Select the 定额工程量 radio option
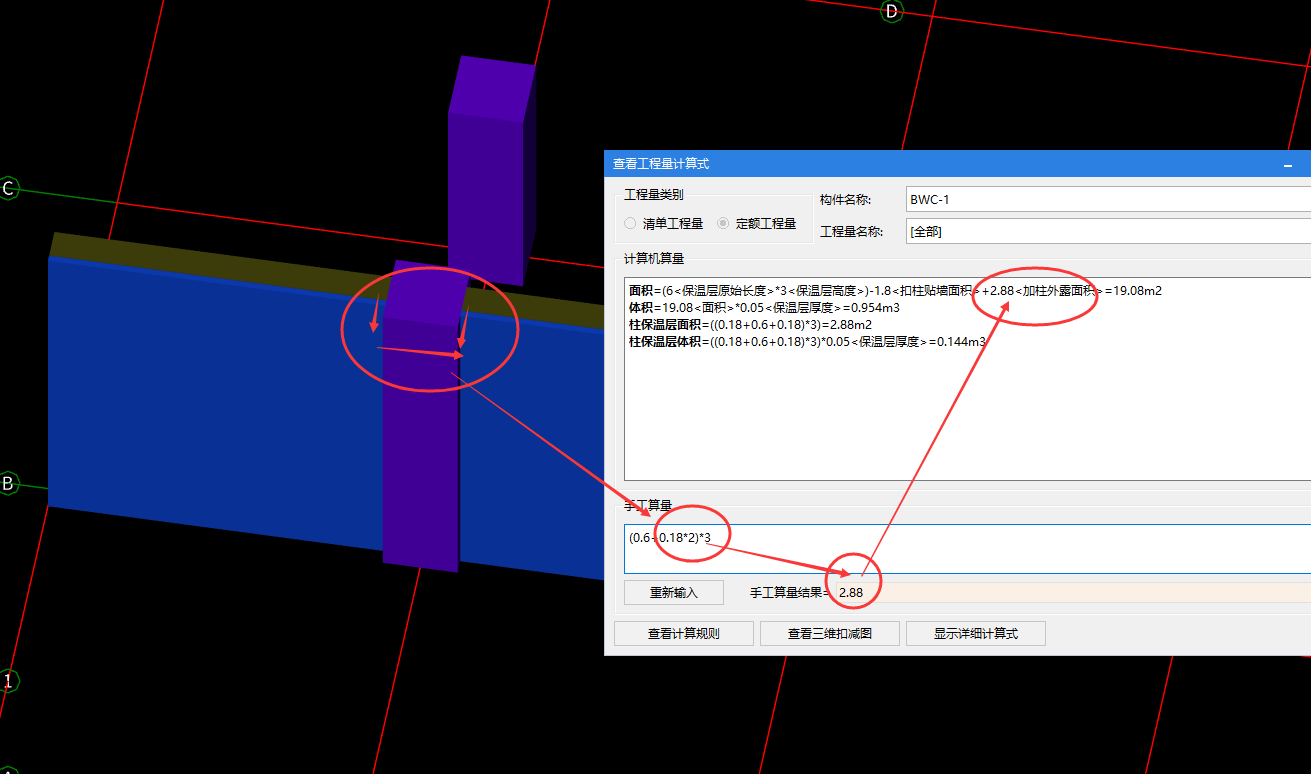The image size is (1311, 774). click(x=757, y=224)
